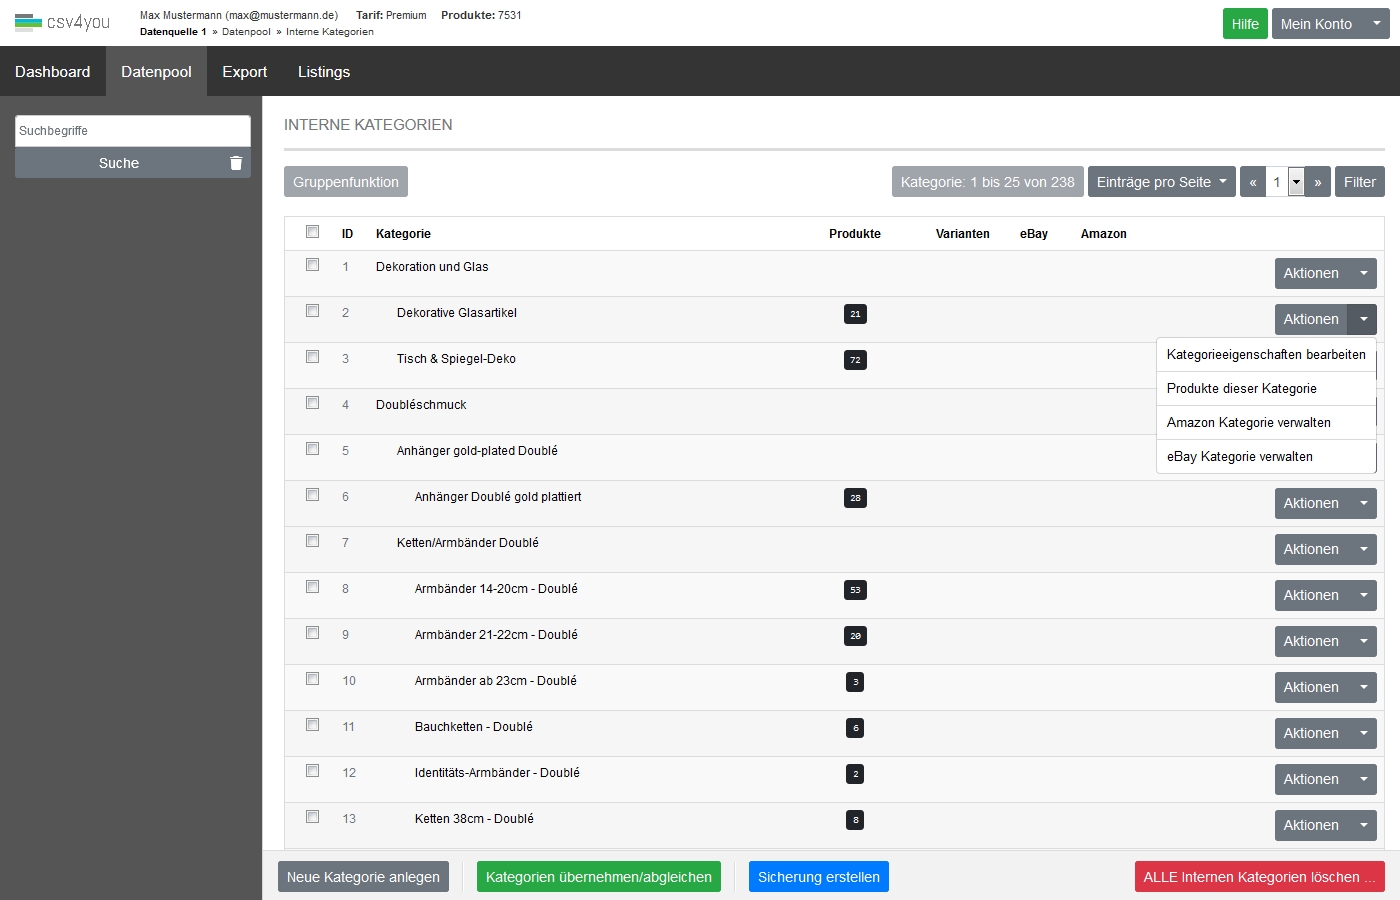Image resolution: width=1400 pixels, height=900 pixels.
Task: Click the csv4you logo
Action: coord(62,22)
